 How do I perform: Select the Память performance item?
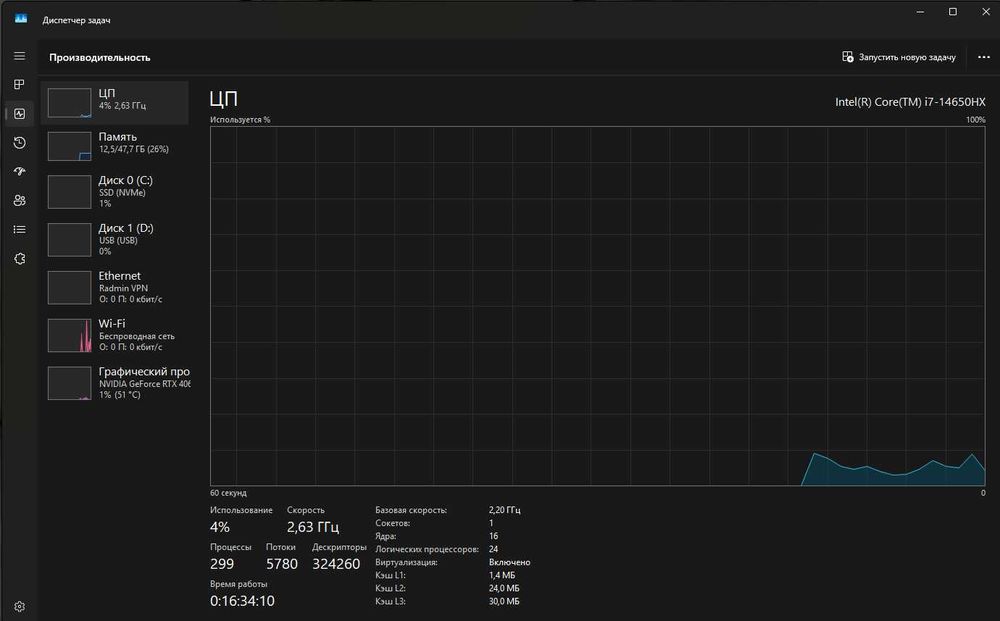click(x=115, y=146)
